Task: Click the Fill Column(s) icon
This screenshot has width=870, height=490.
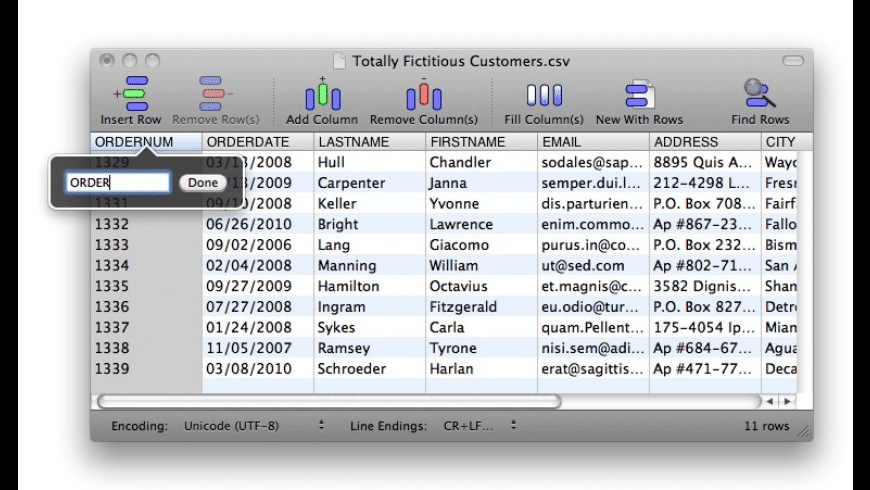Action: 543,95
